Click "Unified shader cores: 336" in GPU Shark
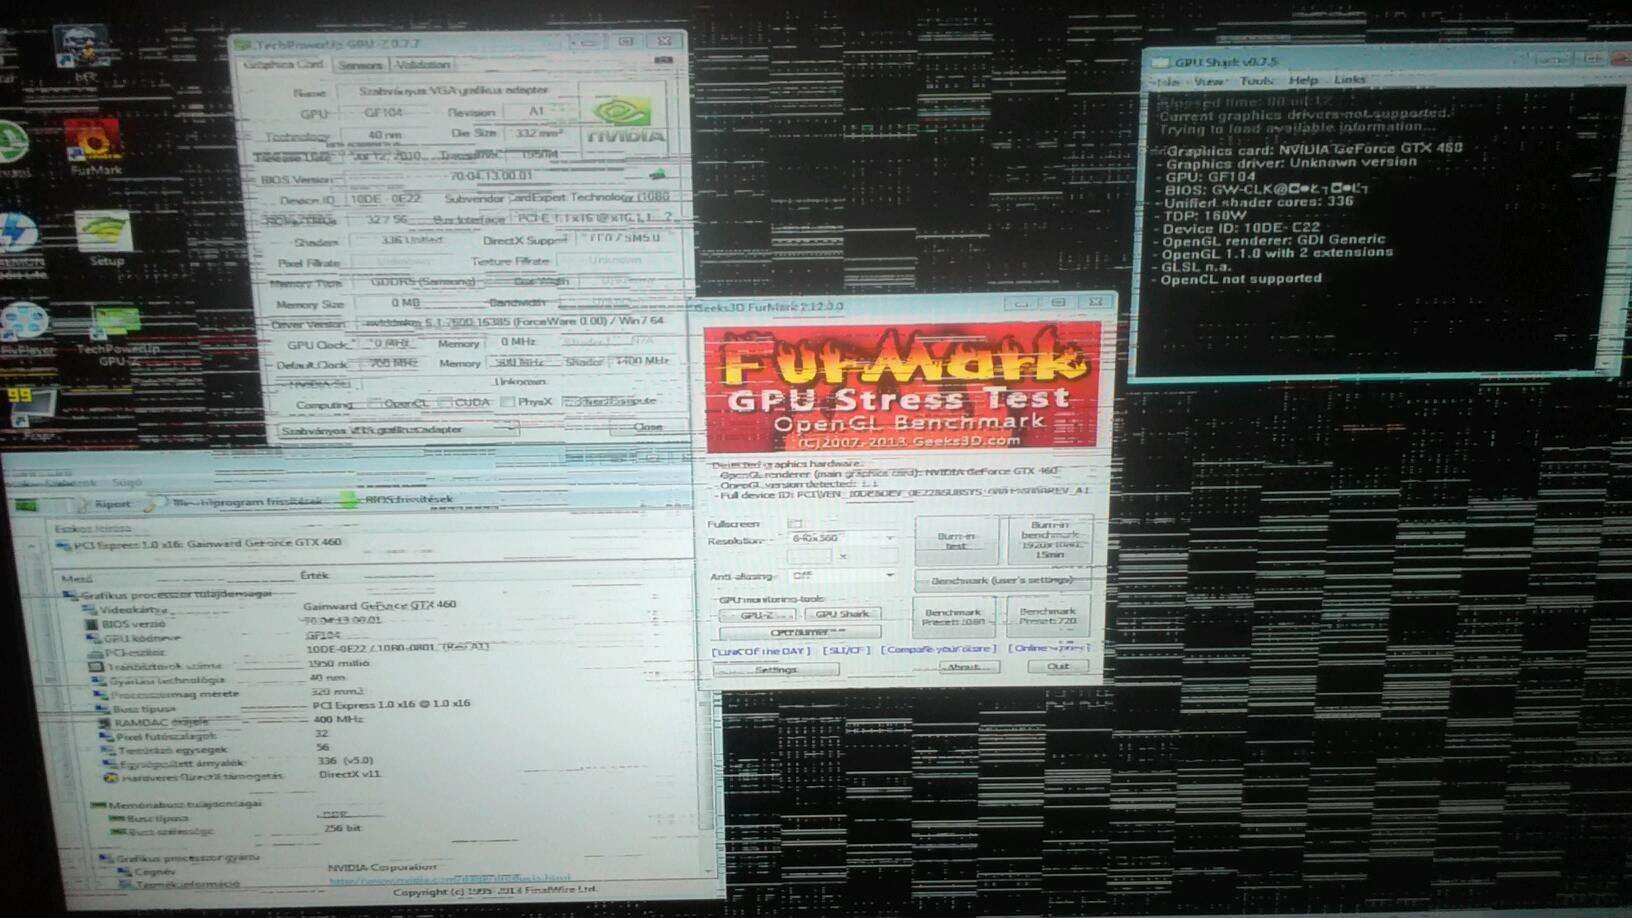 pyautogui.click(x=1258, y=203)
